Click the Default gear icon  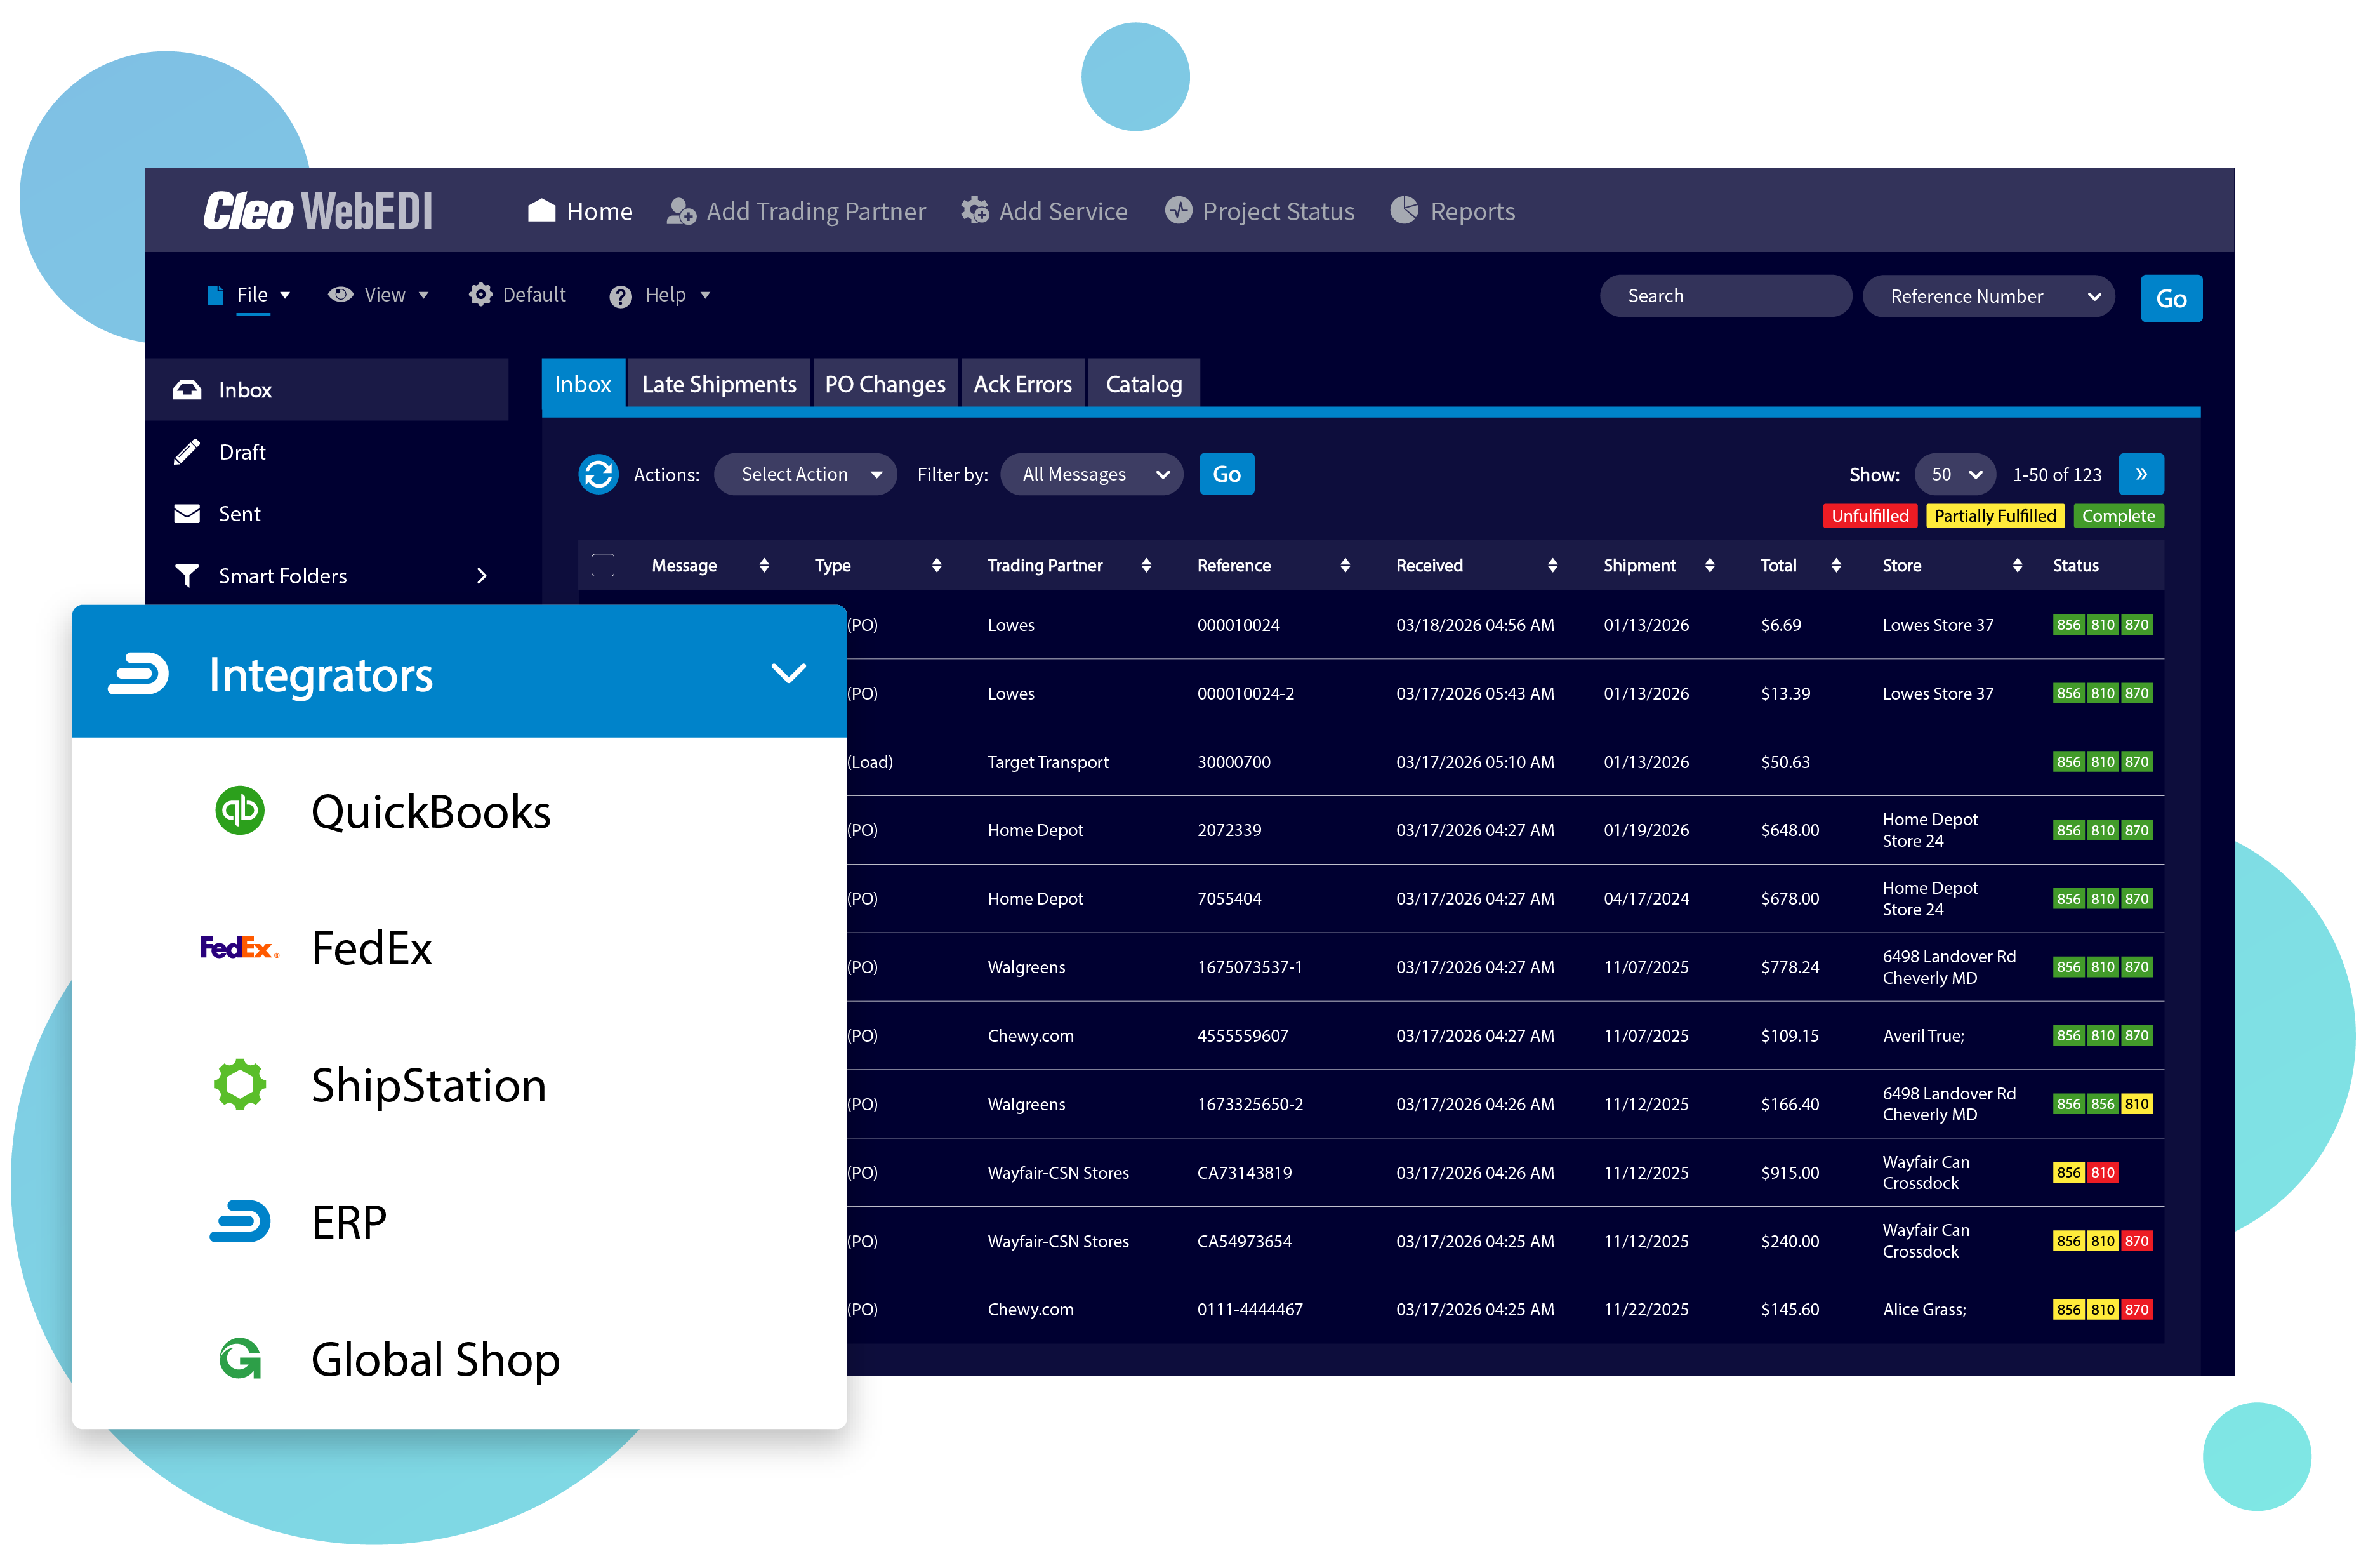point(480,294)
